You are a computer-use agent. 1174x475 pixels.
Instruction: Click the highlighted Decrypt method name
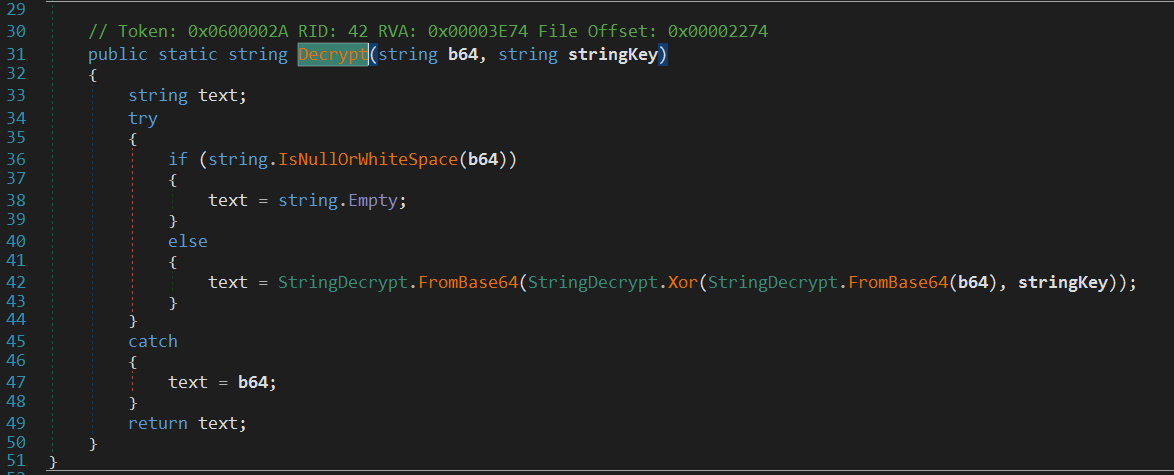tap(332, 54)
